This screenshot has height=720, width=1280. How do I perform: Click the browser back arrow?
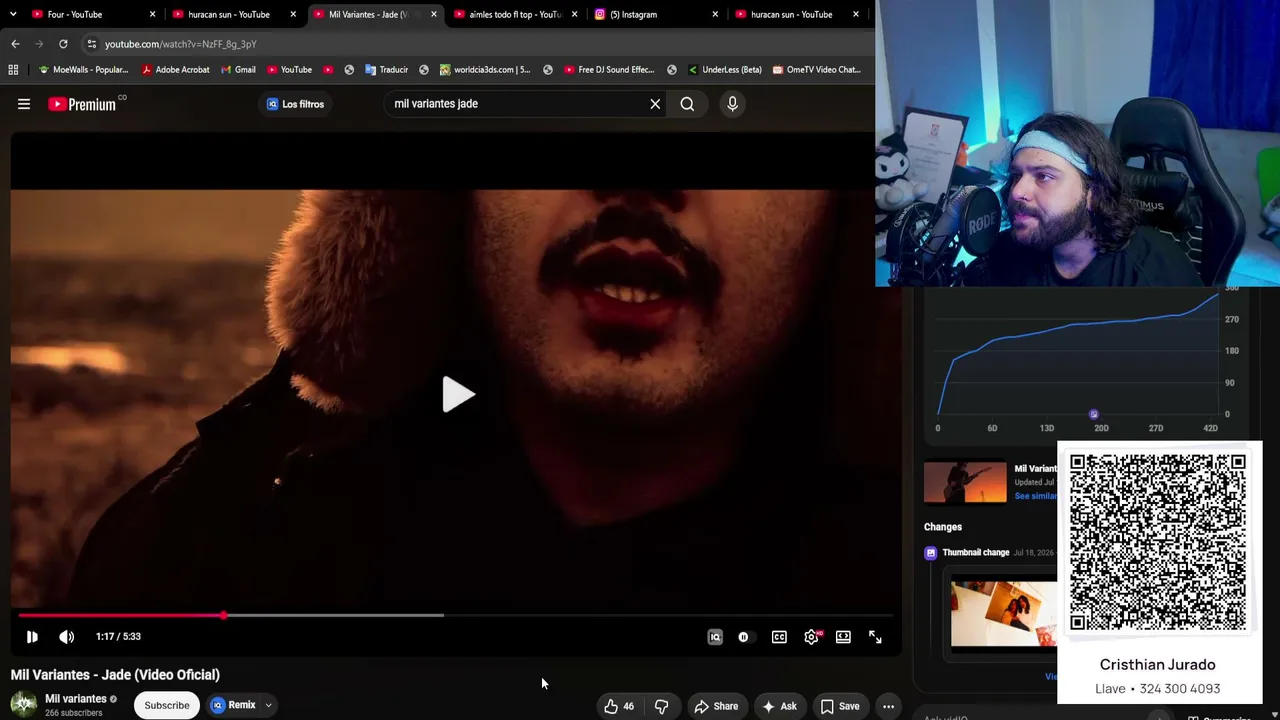click(15, 44)
